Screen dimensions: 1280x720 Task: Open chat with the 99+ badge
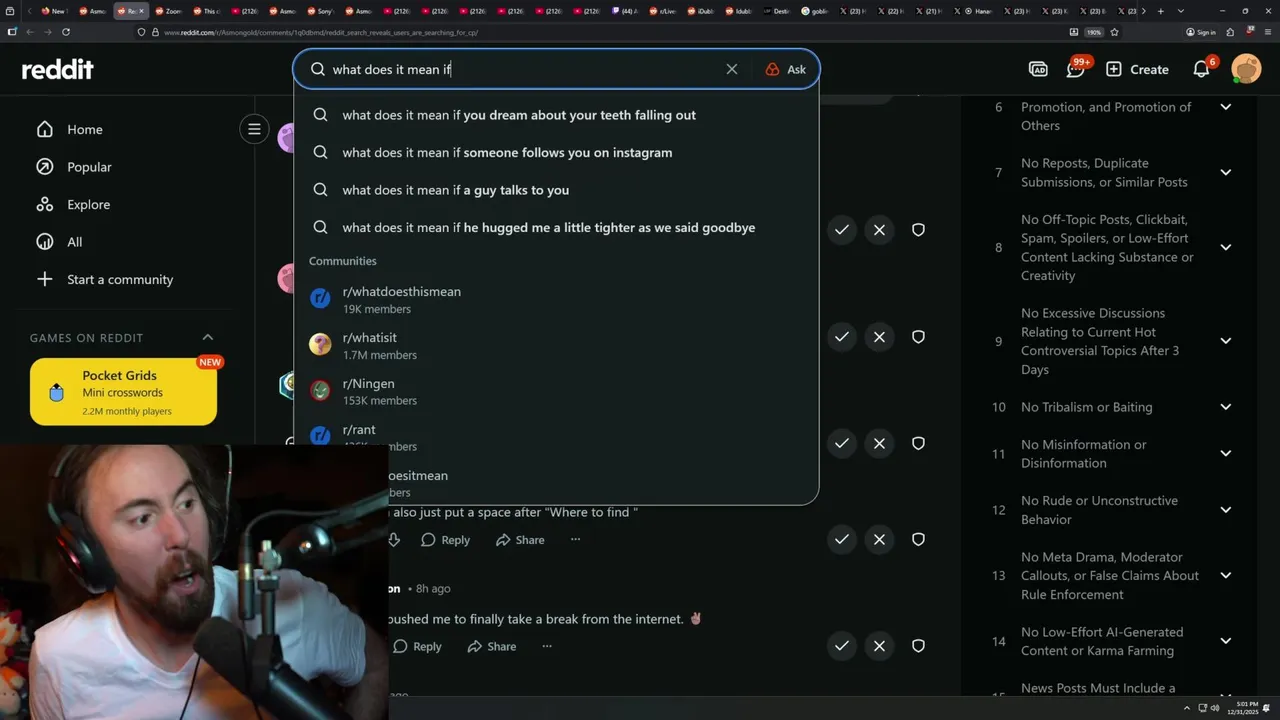[1076, 69]
